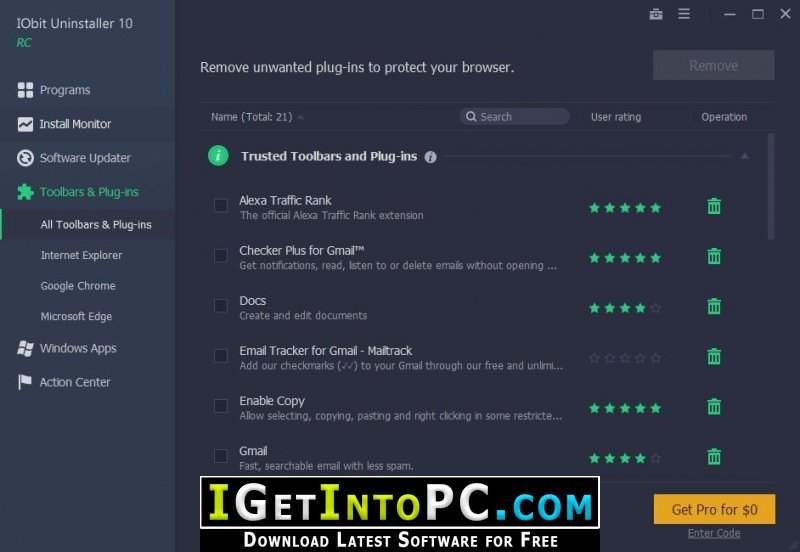Click Enable Copy five-star rating

pos(625,408)
